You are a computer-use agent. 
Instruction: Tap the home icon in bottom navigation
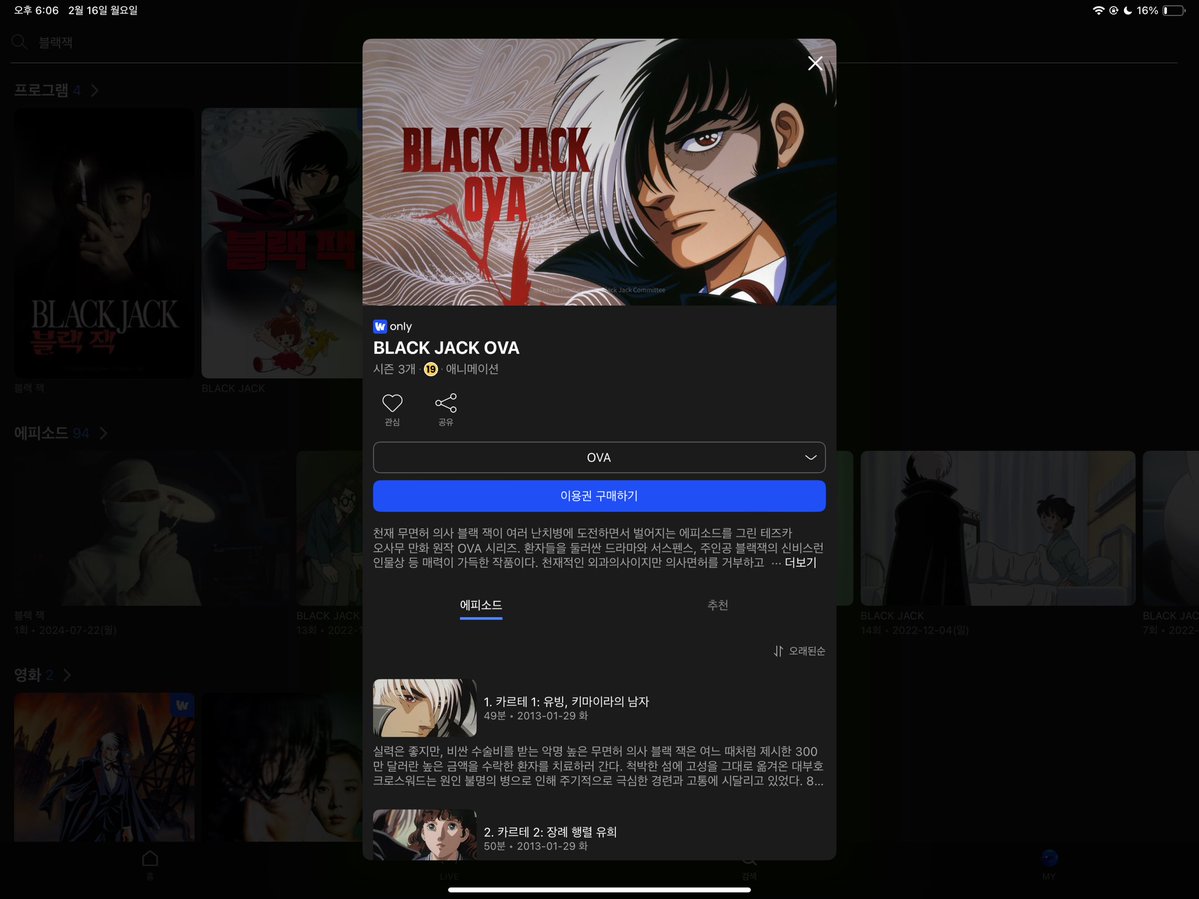coord(150,858)
